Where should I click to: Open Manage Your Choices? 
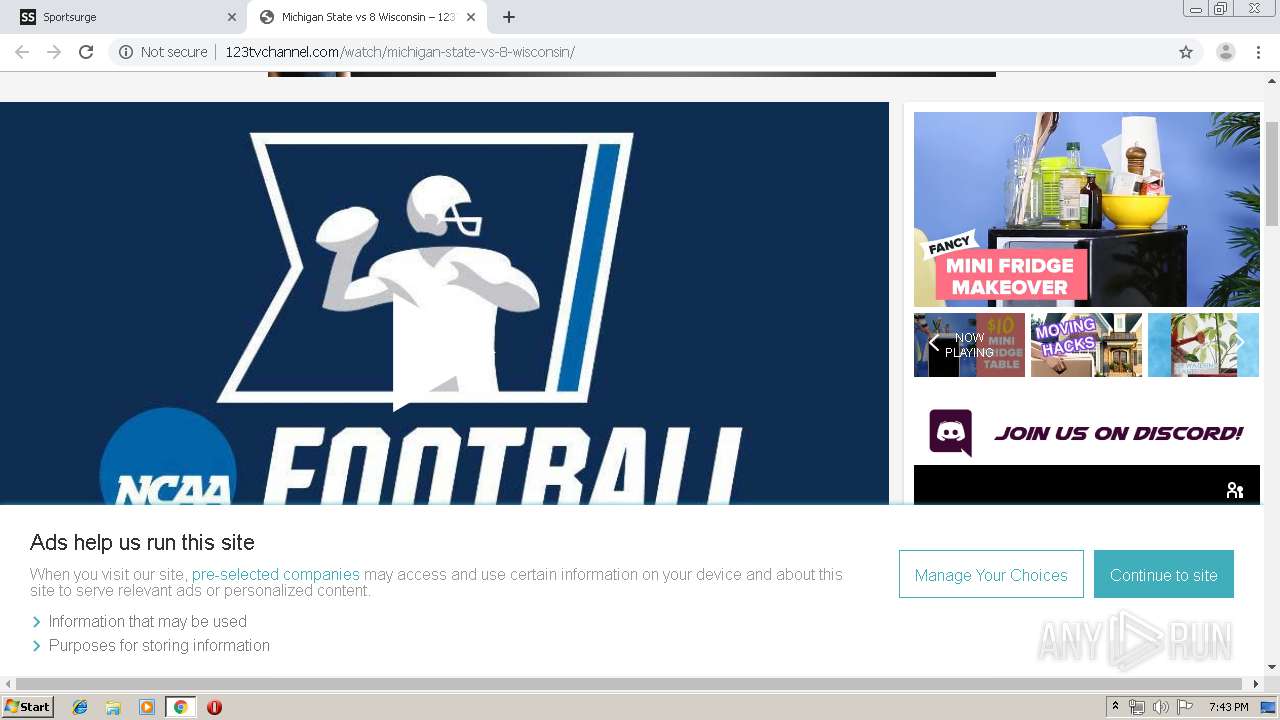pyautogui.click(x=991, y=574)
